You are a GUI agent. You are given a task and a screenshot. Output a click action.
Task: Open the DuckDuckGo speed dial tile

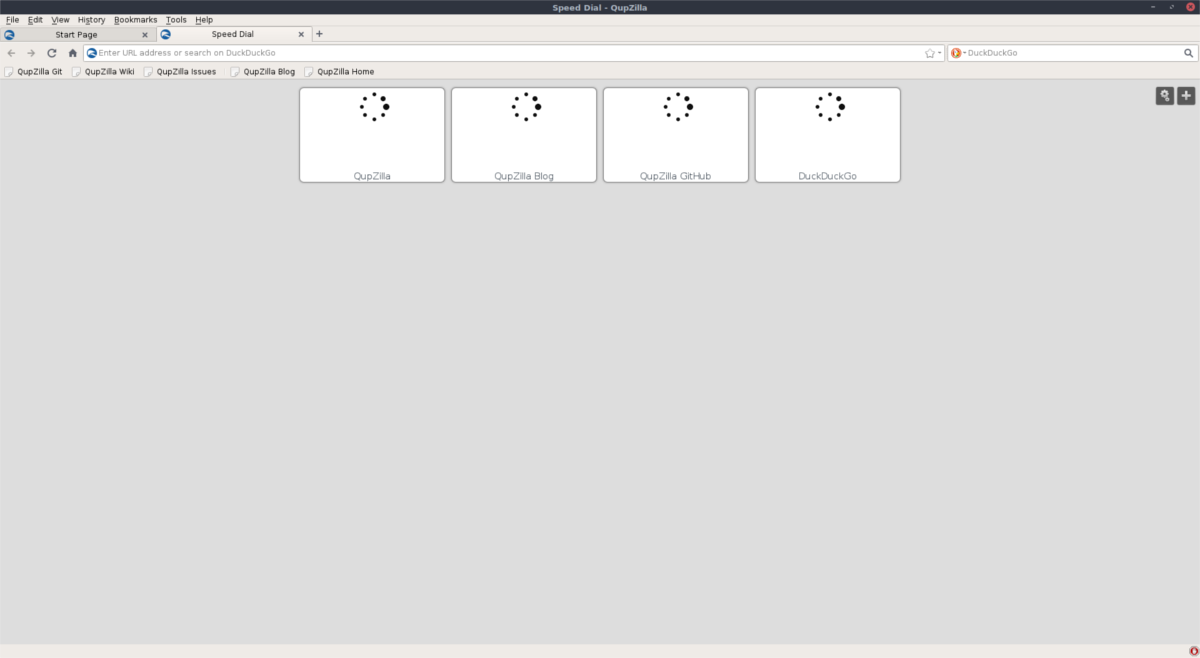point(828,135)
